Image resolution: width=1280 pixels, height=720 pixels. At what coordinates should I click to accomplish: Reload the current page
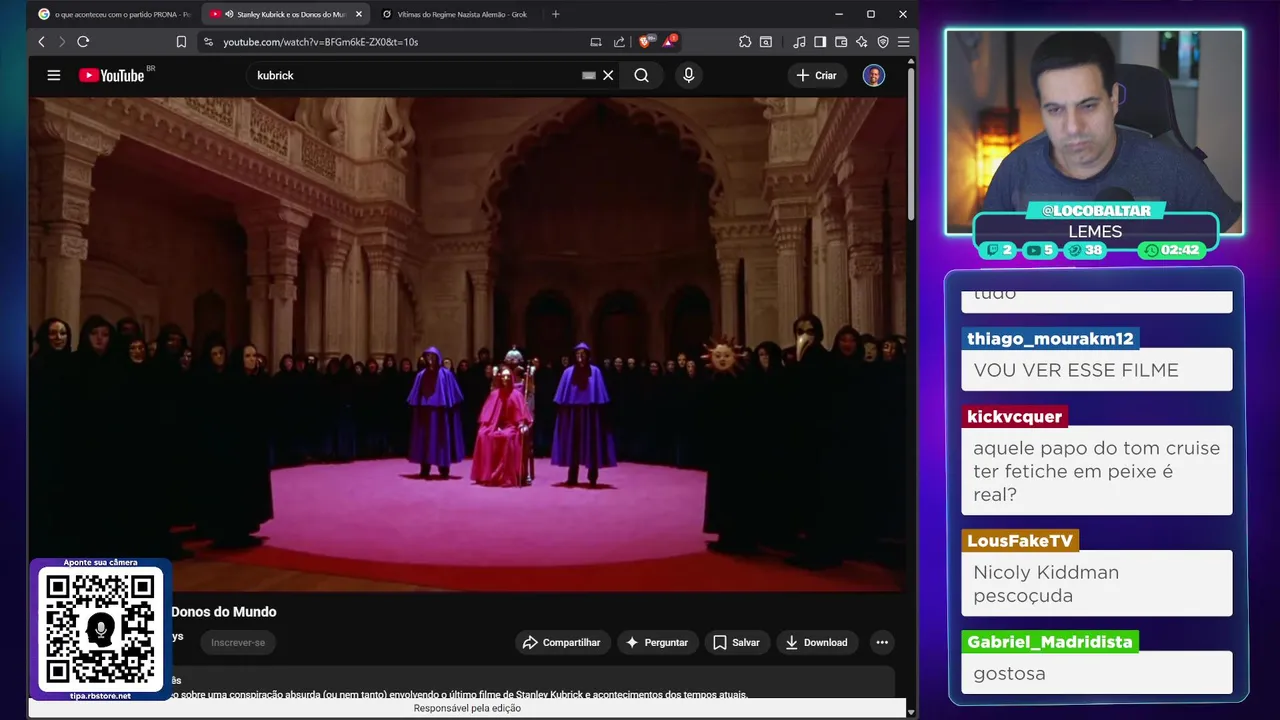83,42
